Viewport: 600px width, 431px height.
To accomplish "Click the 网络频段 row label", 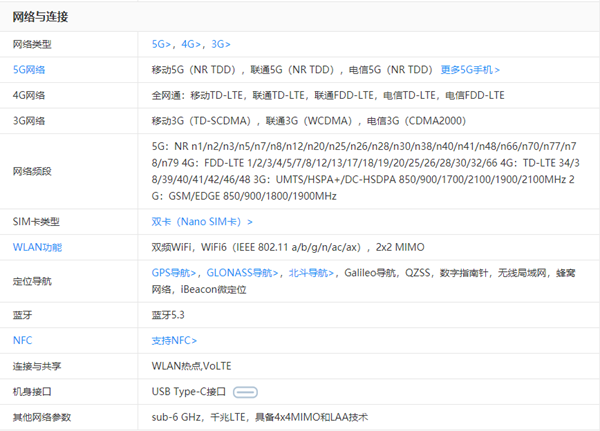I will 31,171.
